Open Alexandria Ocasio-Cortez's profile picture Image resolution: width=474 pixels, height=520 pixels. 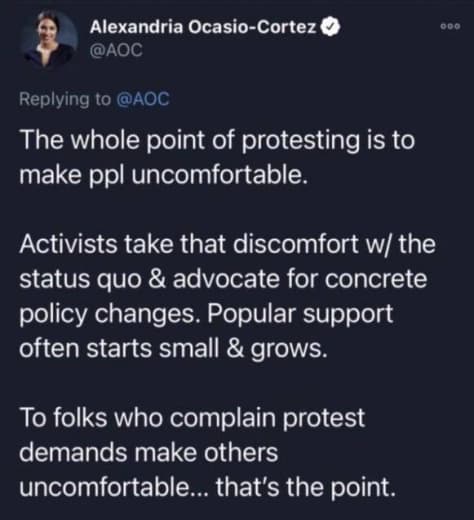[49, 39]
